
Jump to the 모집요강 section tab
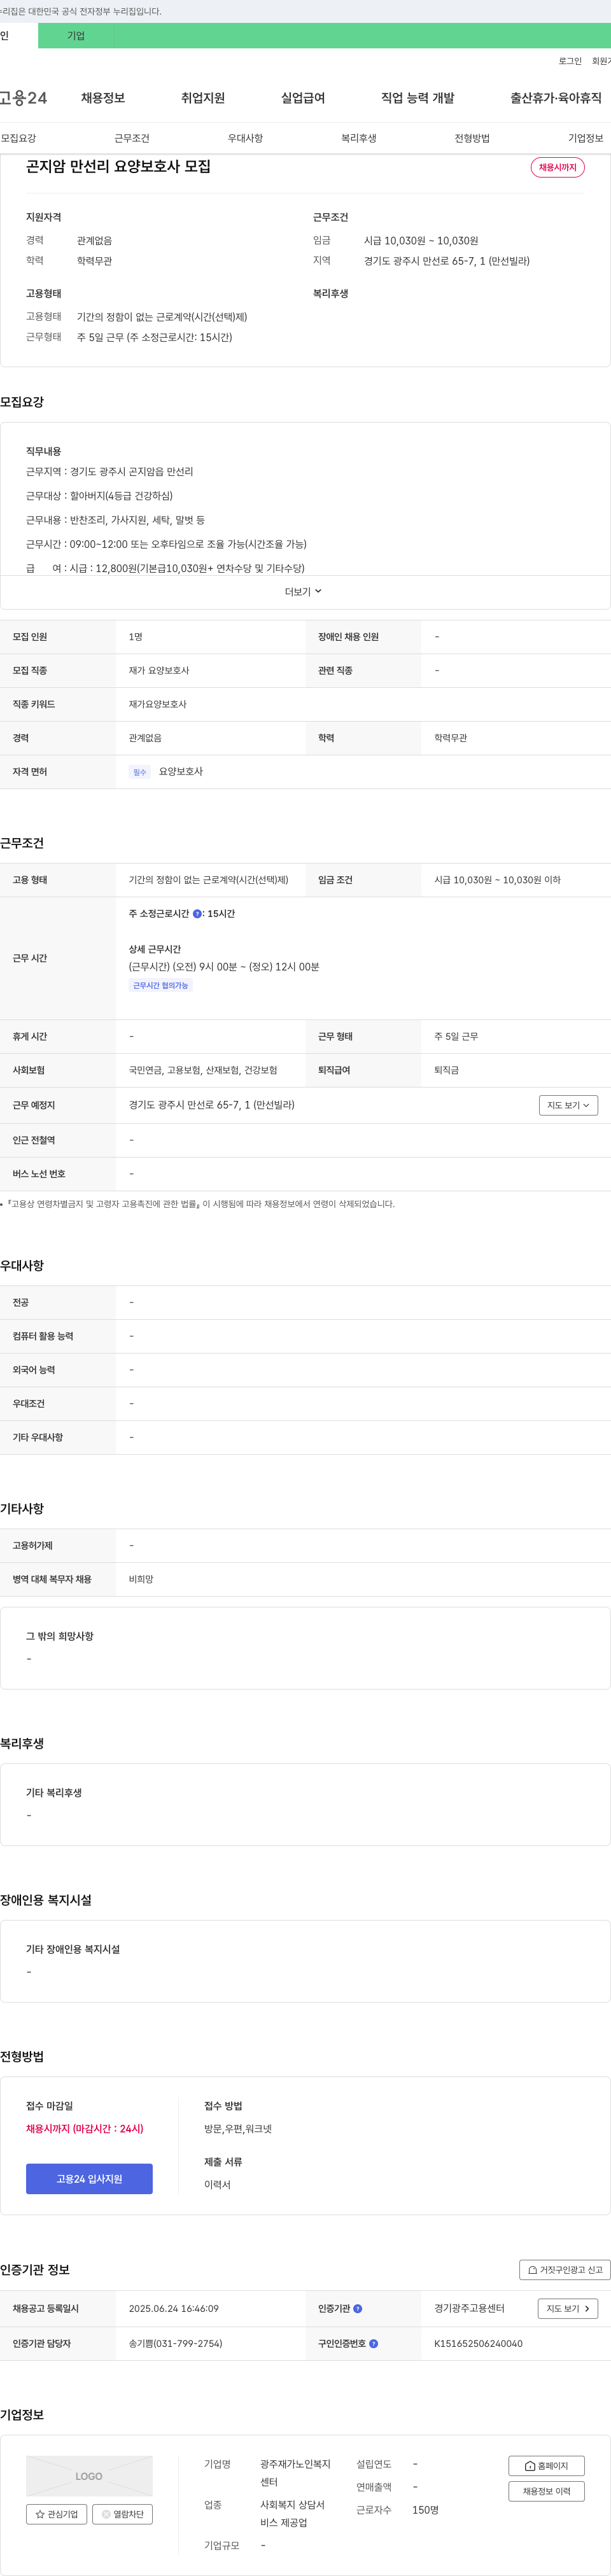[x=18, y=138]
